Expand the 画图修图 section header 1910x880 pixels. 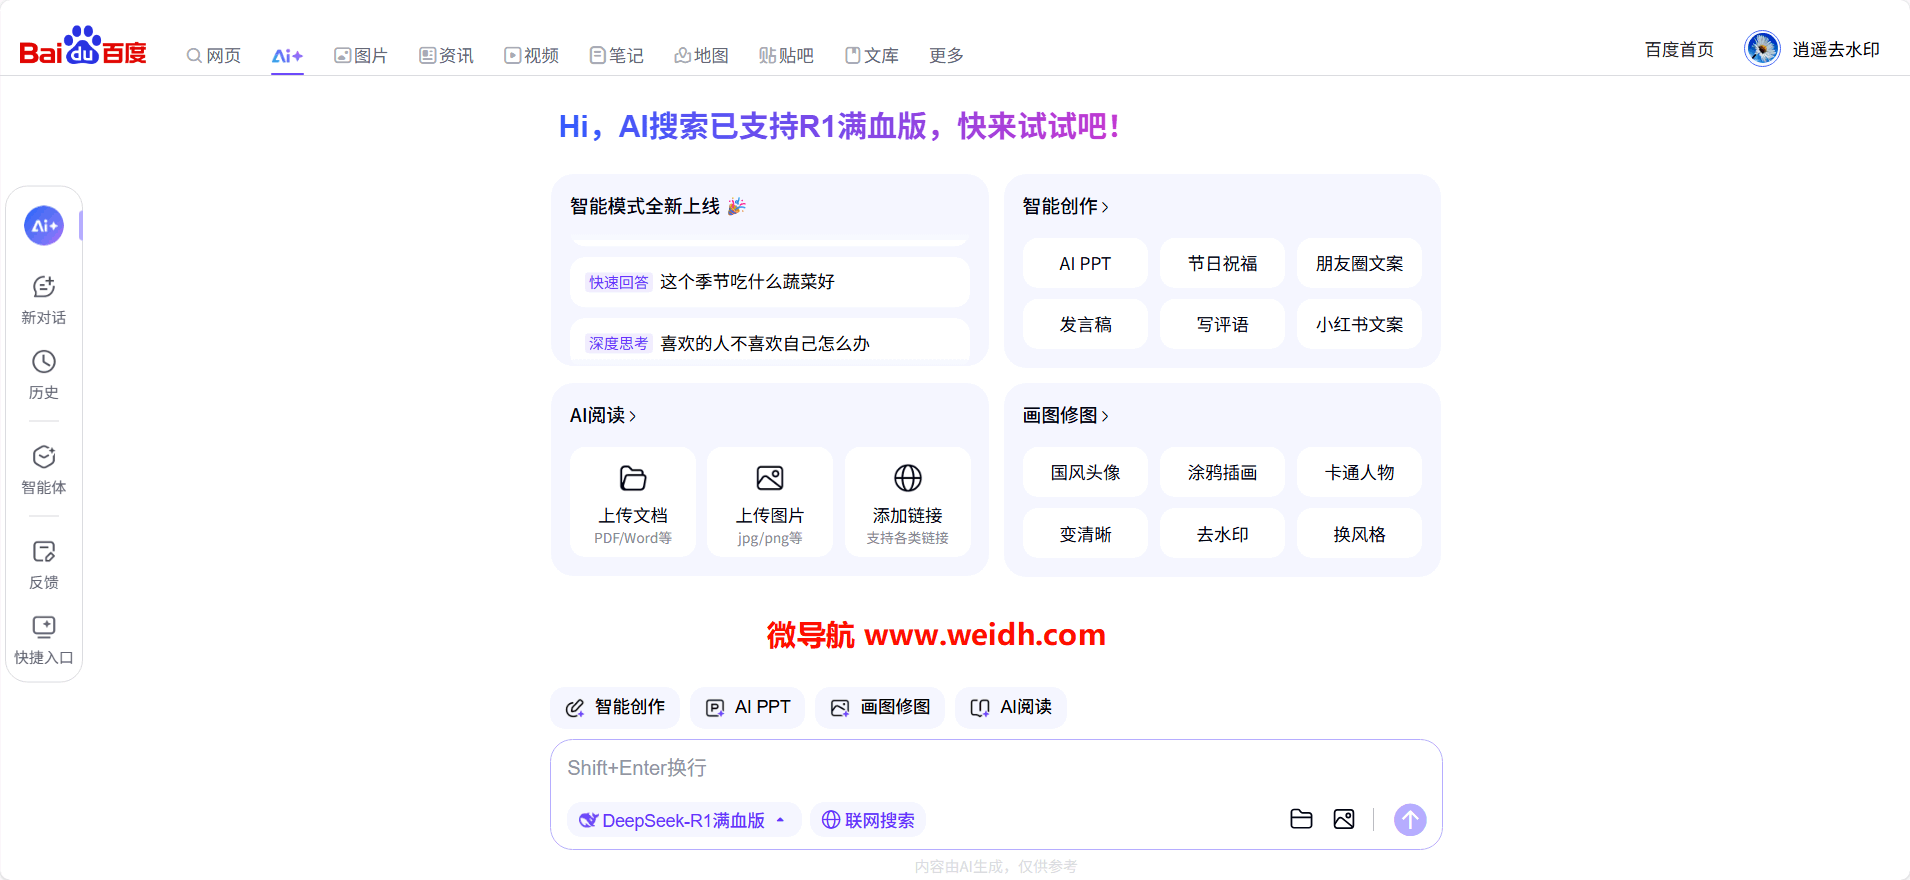1065,415
